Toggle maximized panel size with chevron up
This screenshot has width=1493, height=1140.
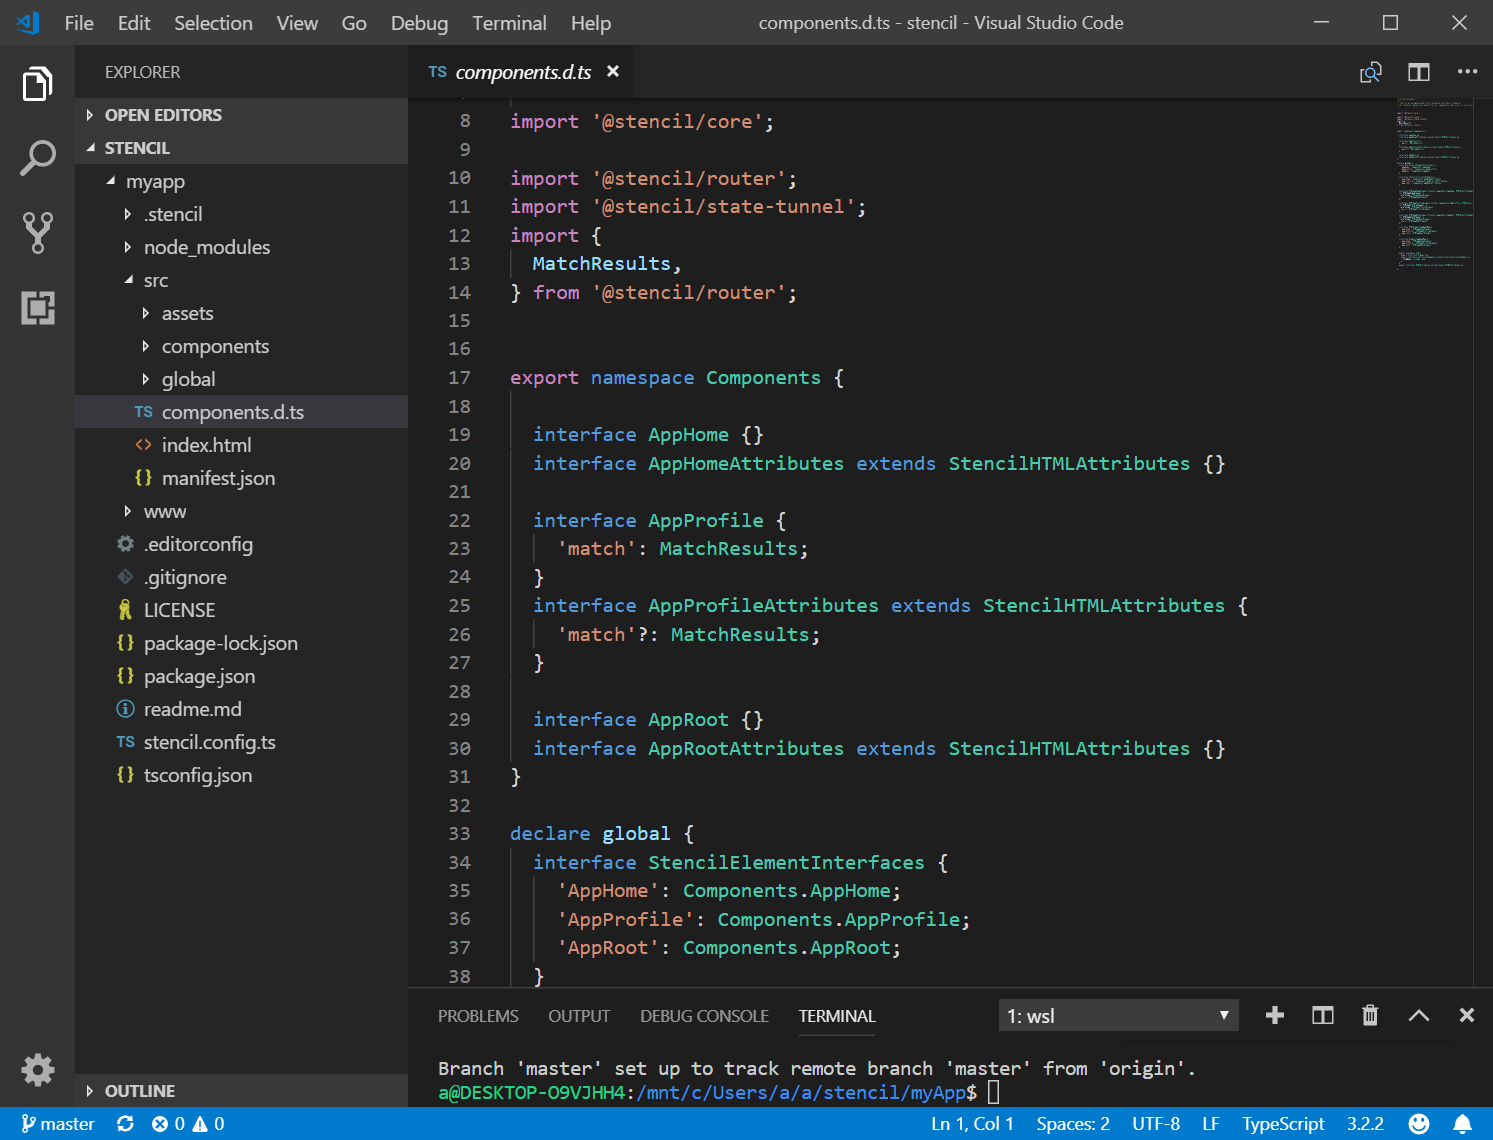pos(1418,1016)
